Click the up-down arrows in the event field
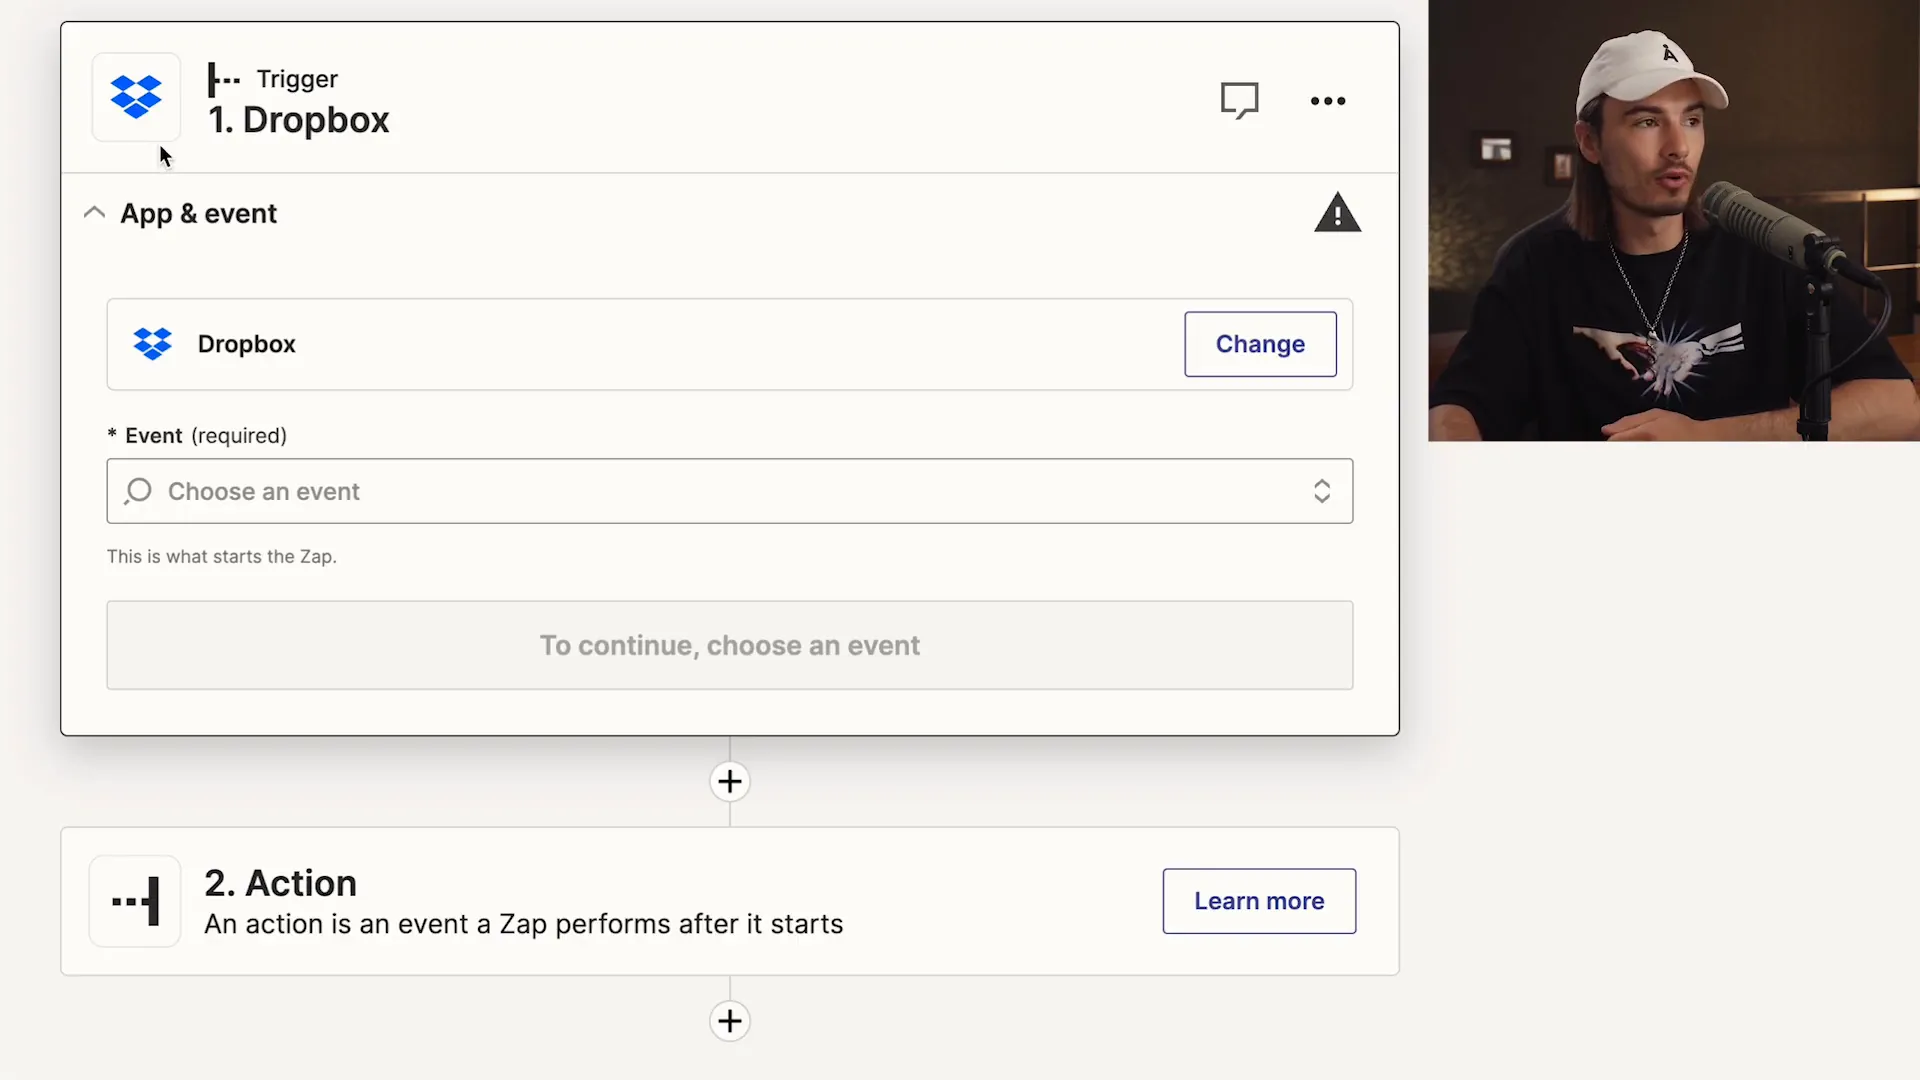This screenshot has width=1920, height=1080. (1322, 491)
